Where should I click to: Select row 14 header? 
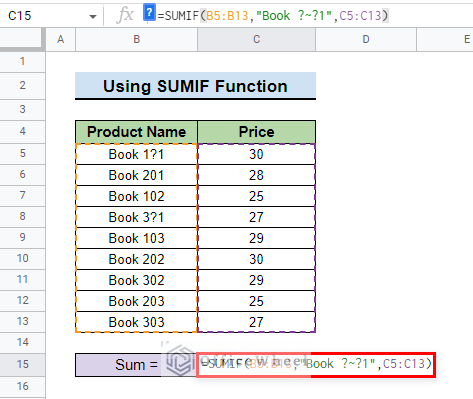(x=22, y=343)
